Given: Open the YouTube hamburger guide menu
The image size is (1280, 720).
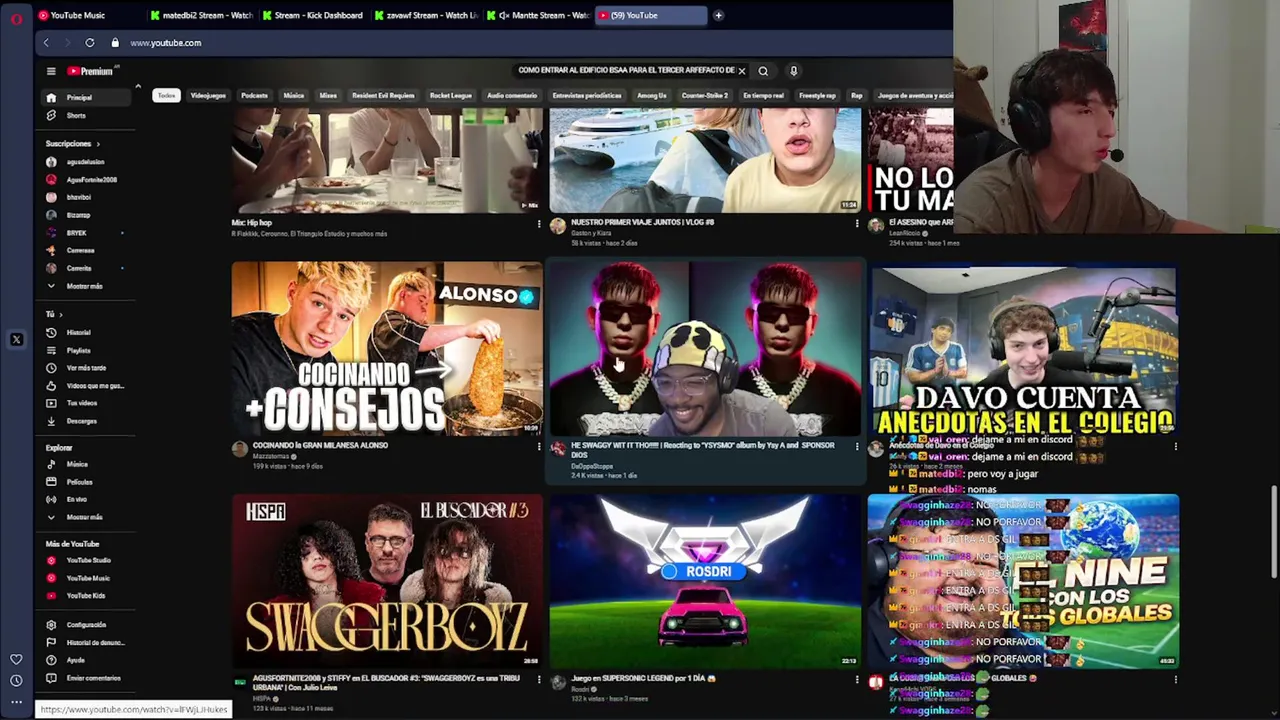Looking at the screenshot, I should coord(51,71).
